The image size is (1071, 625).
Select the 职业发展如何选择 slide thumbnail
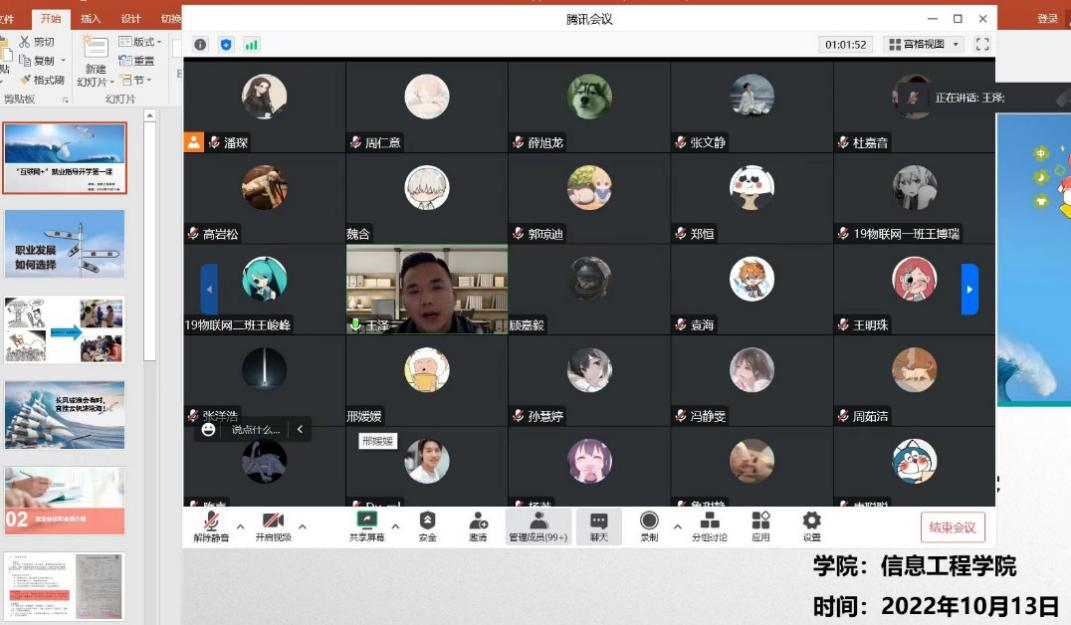[x=64, y=243]
